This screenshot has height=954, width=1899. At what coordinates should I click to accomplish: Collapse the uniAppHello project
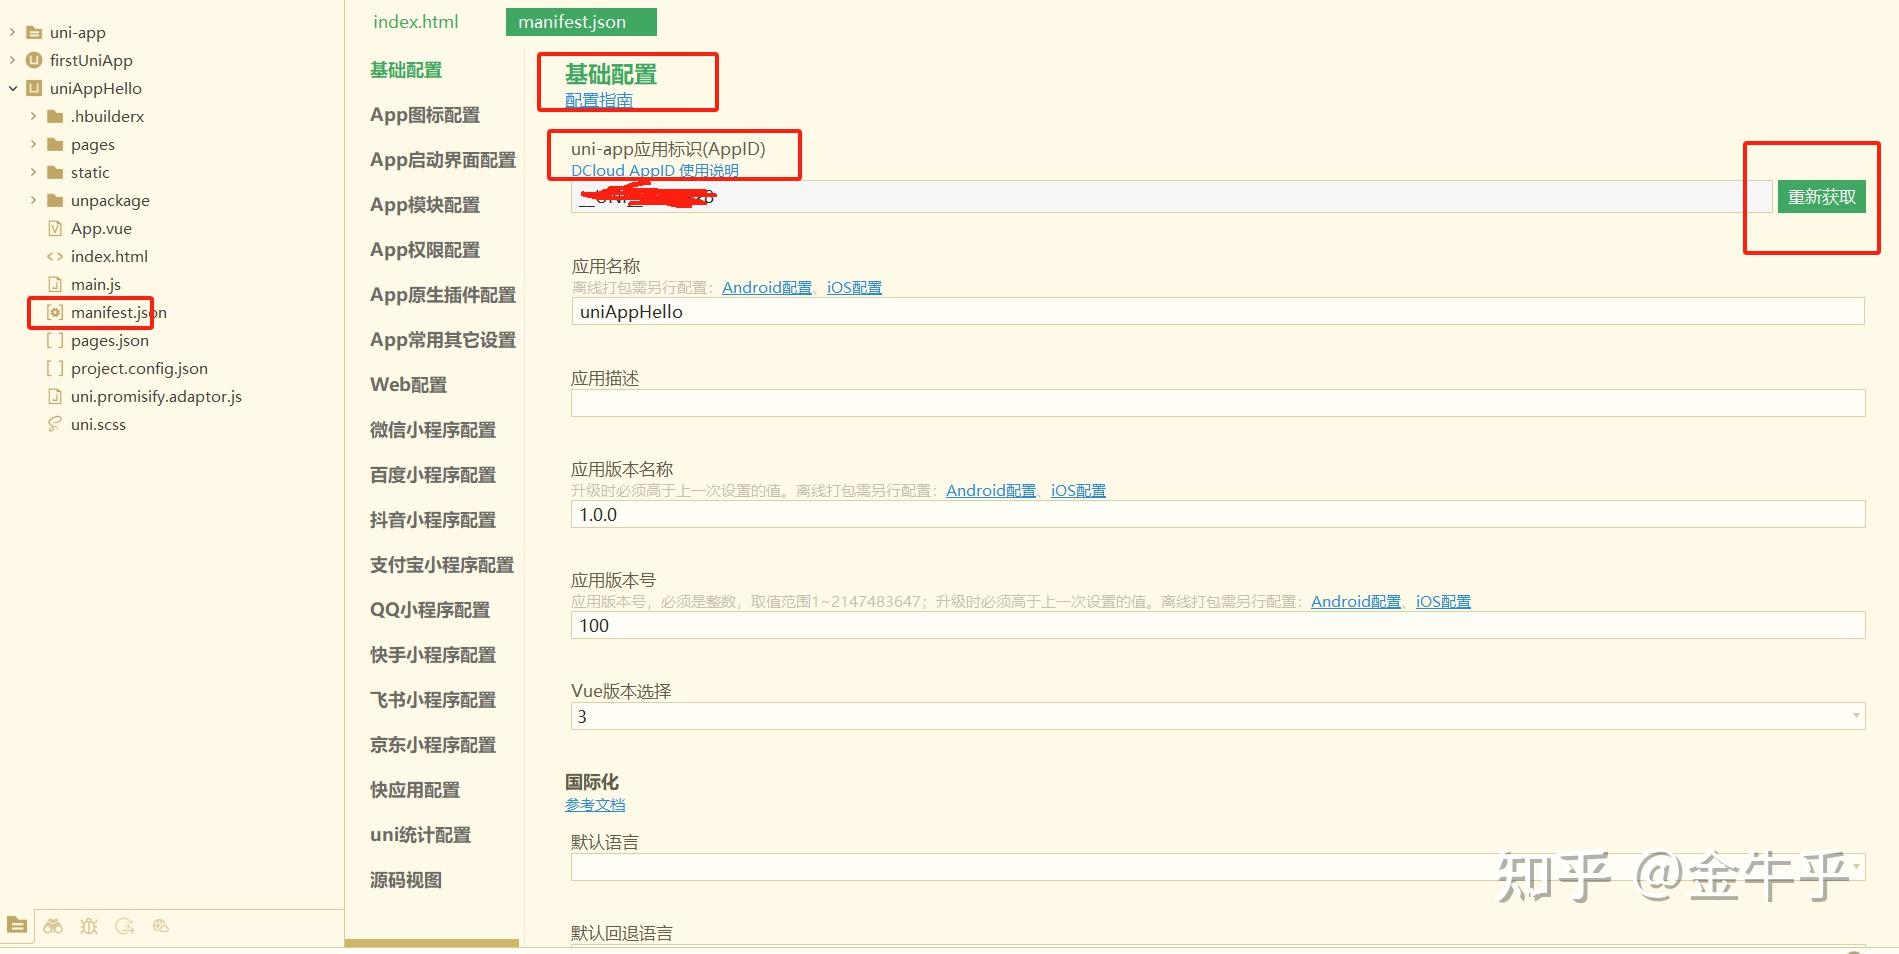pyautogui.click(x=13, y=88)
